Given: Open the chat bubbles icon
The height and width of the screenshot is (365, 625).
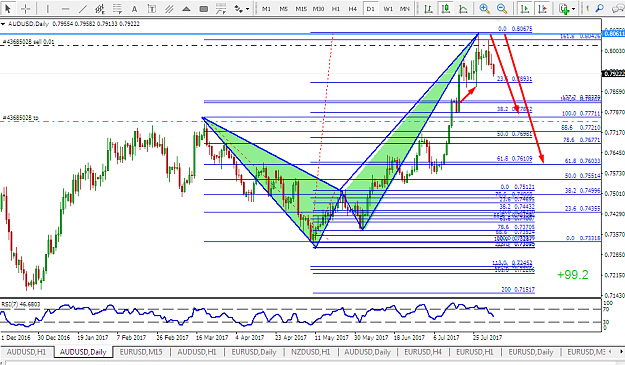Looking at the screenshot, I should pyautogui.click(x=617, y=8).
